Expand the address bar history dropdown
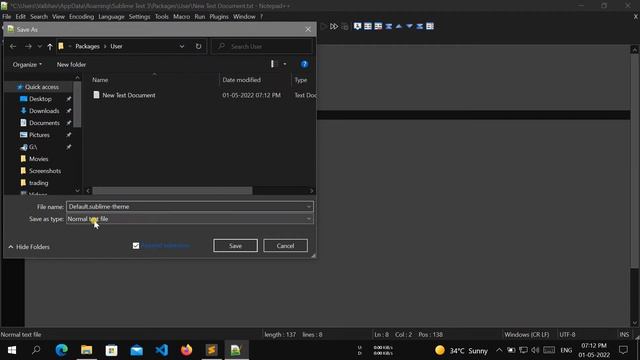 pos(182,46)
